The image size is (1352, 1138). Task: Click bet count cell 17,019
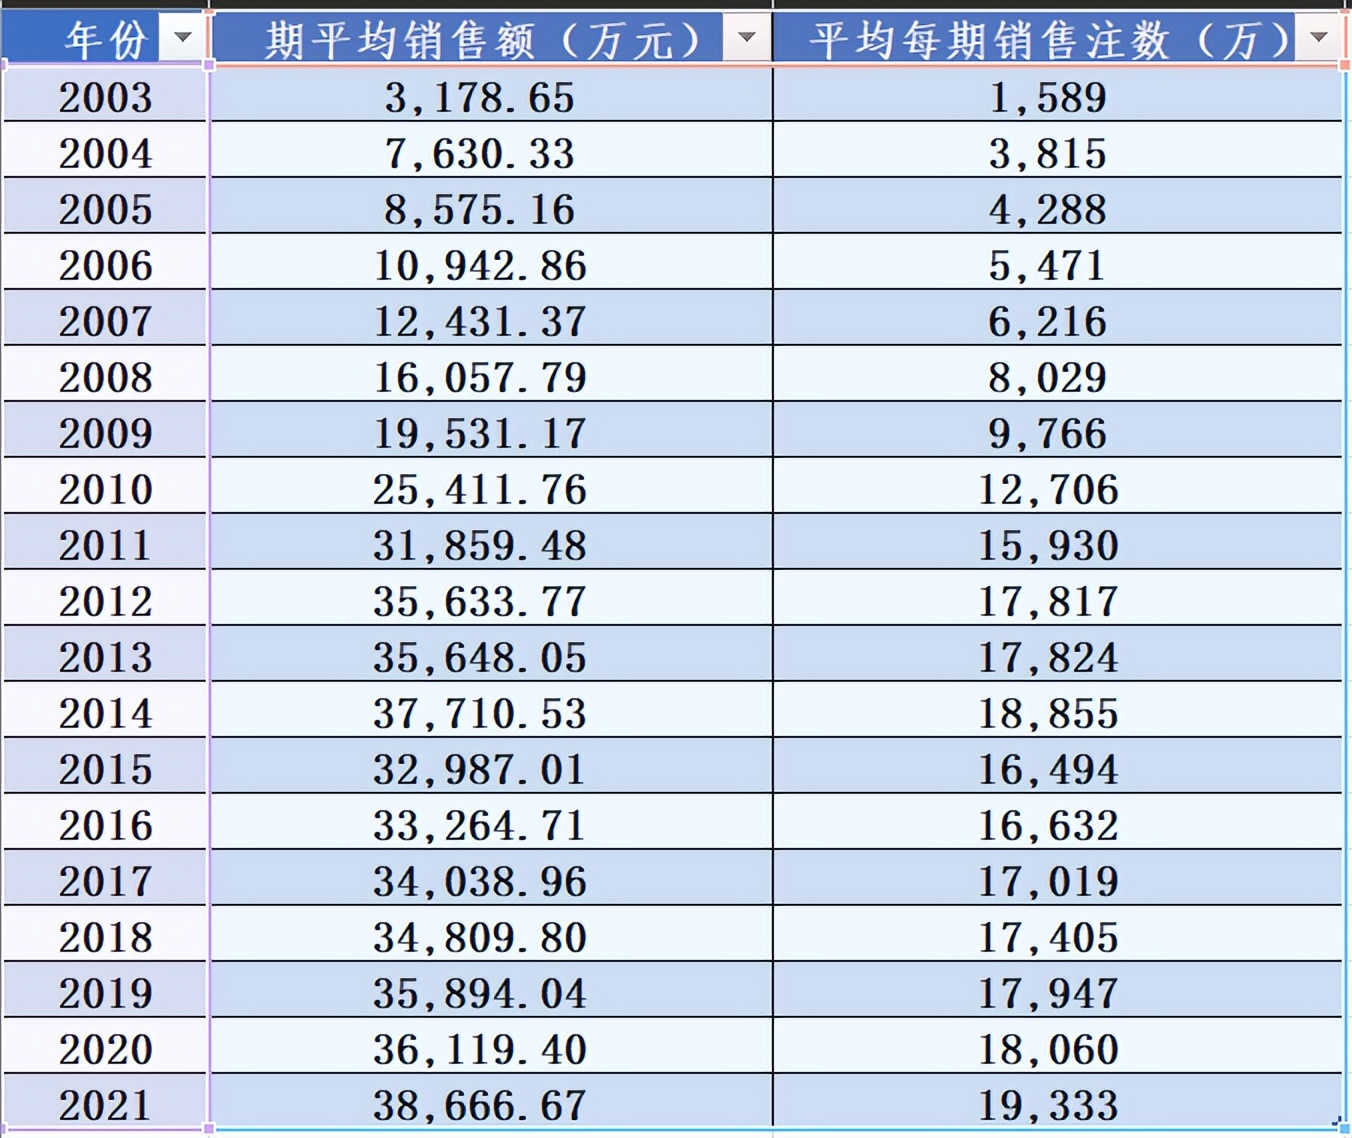1058,880
